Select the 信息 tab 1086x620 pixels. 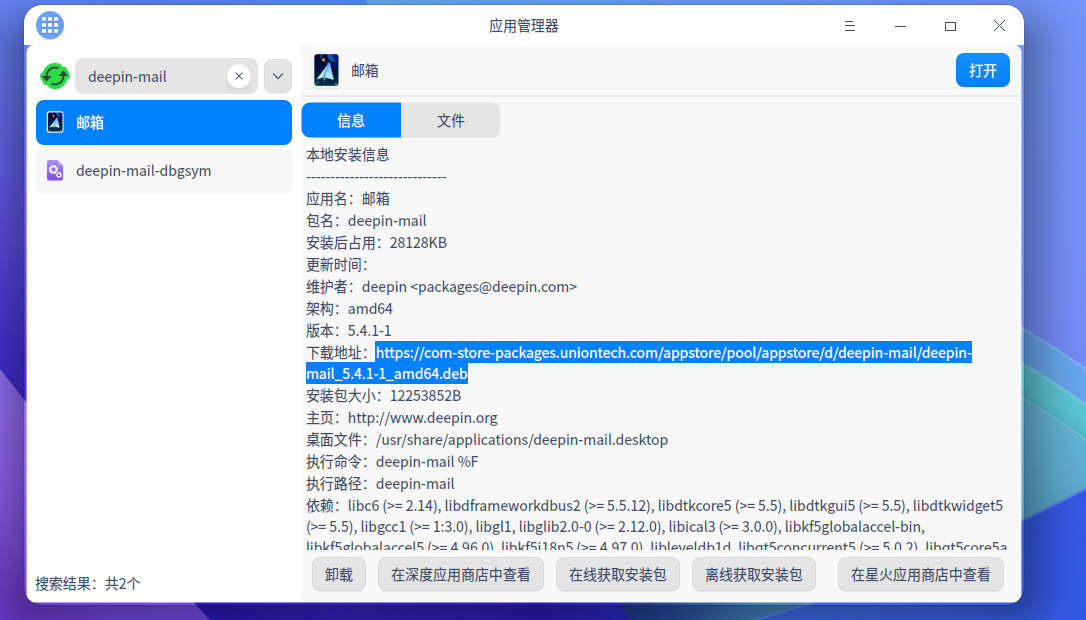coord(351,119)
